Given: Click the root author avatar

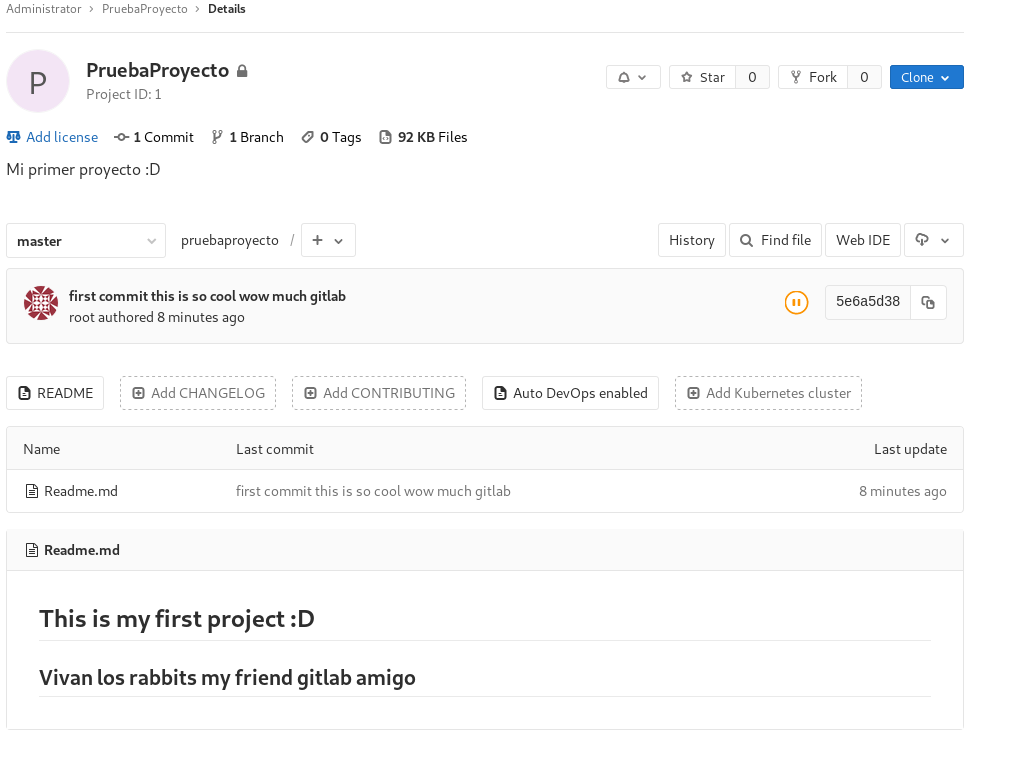Looking at the screenshot, I should (x=41, y=303).
